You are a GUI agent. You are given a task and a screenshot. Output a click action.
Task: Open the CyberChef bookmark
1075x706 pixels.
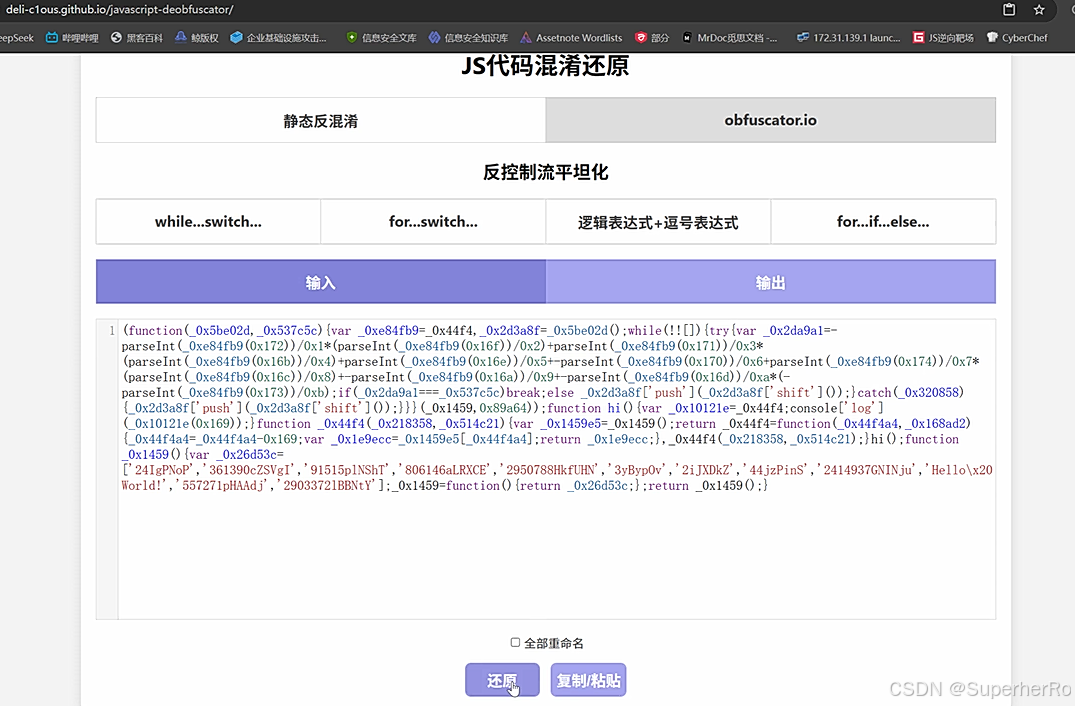1017,38
